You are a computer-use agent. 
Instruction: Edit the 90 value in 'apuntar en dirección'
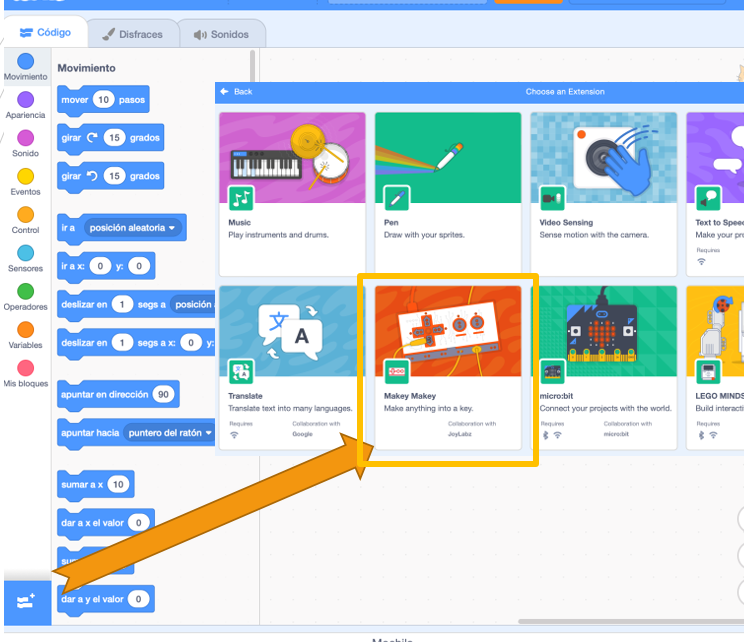pos(163,394)
